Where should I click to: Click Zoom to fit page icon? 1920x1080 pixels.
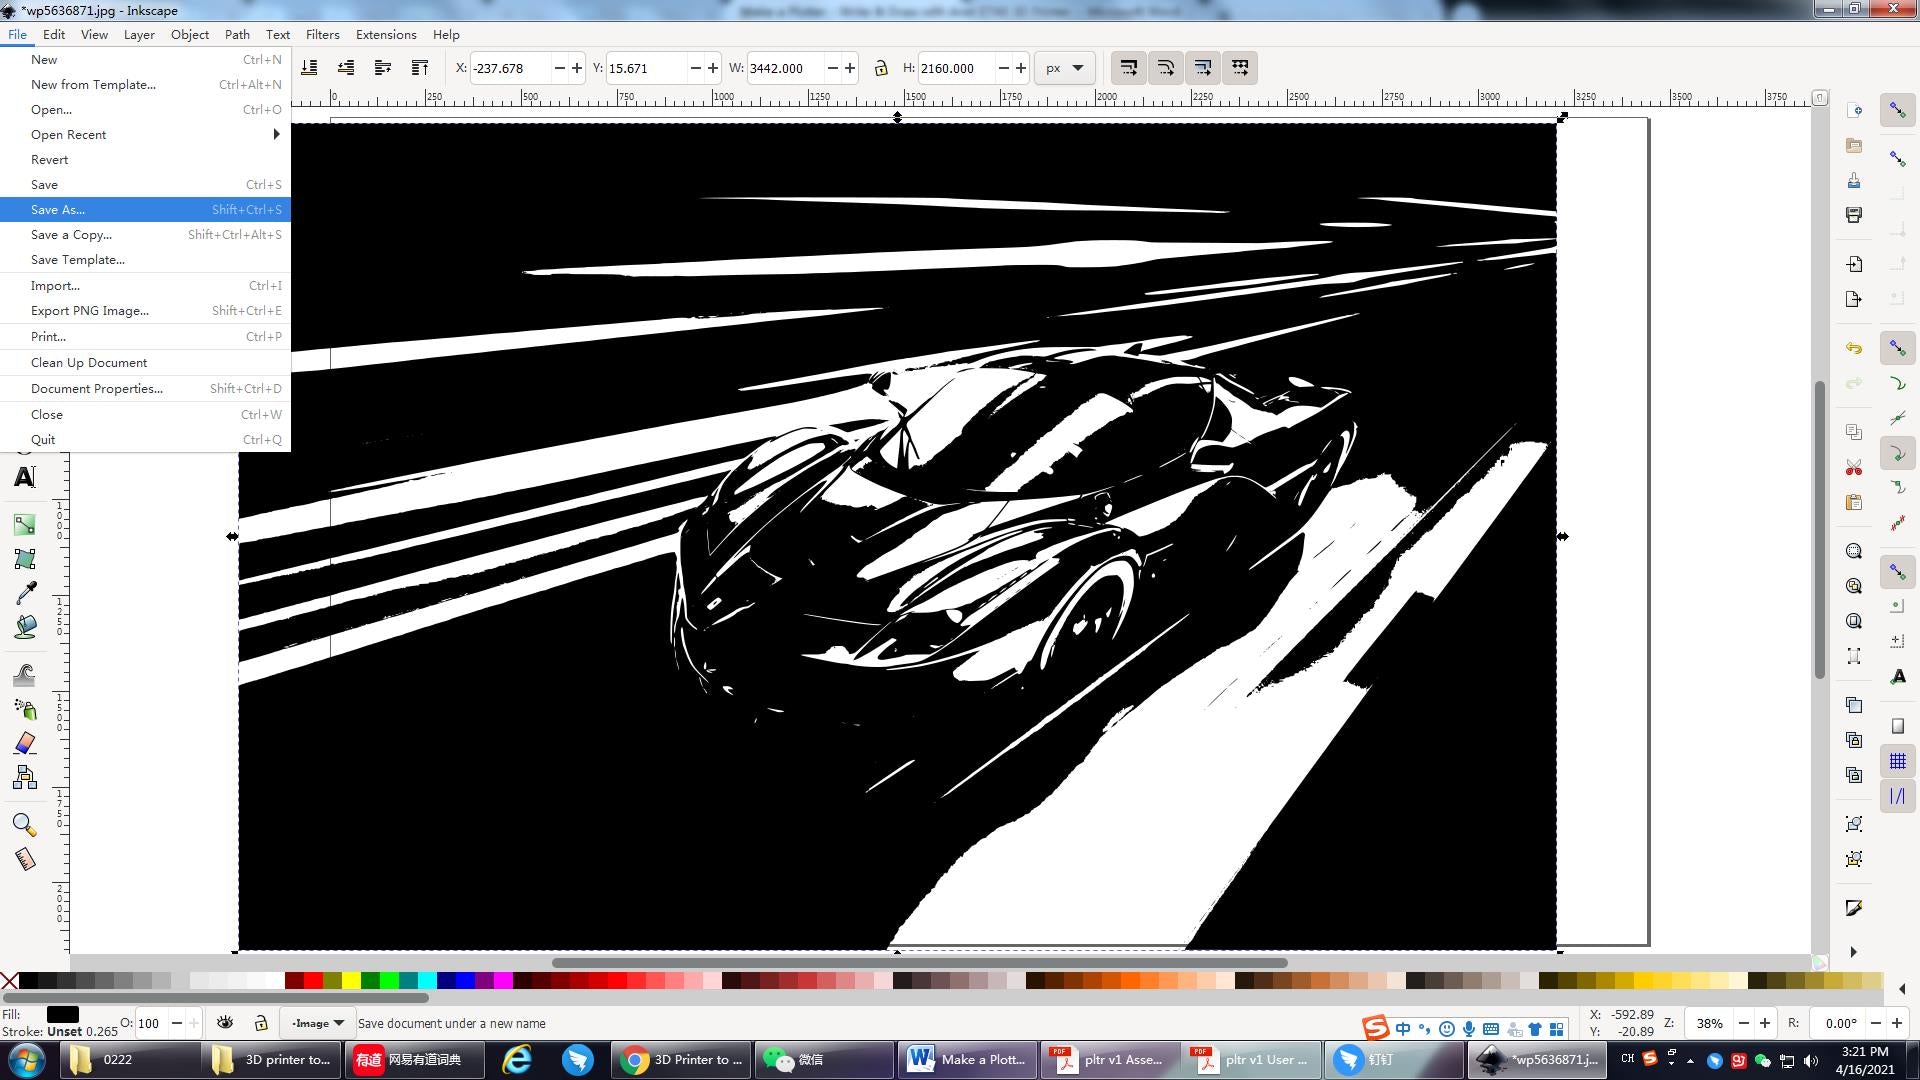(1854, 621)
